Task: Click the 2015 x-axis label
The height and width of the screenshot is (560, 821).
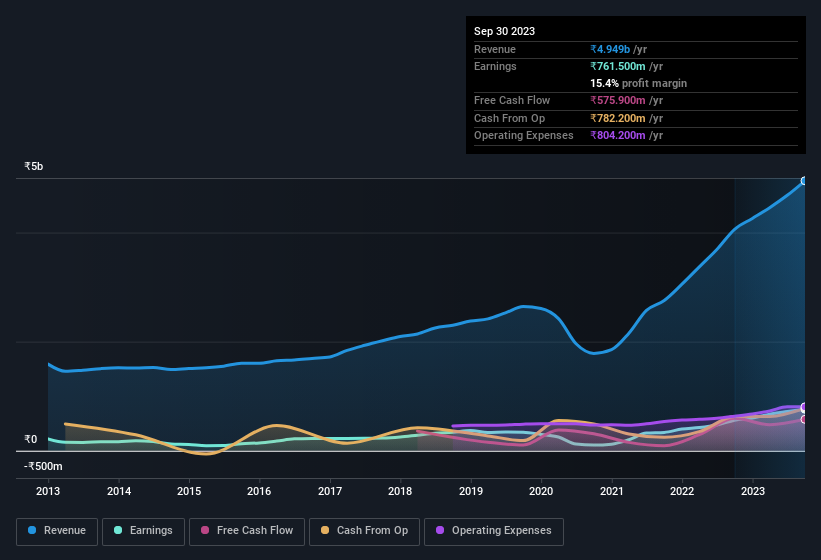Action: (x=189, y=491)
